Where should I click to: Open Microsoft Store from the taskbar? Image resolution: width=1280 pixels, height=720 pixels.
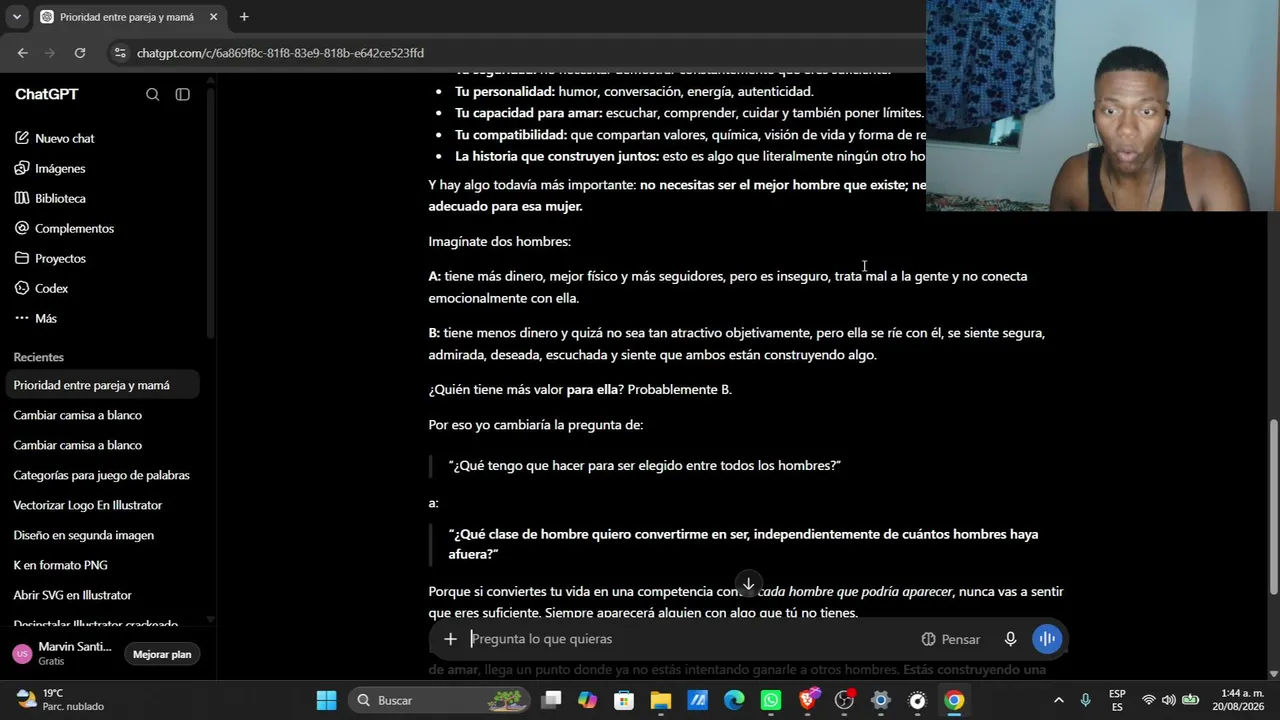pyautogui.click(x=624, y=700)
